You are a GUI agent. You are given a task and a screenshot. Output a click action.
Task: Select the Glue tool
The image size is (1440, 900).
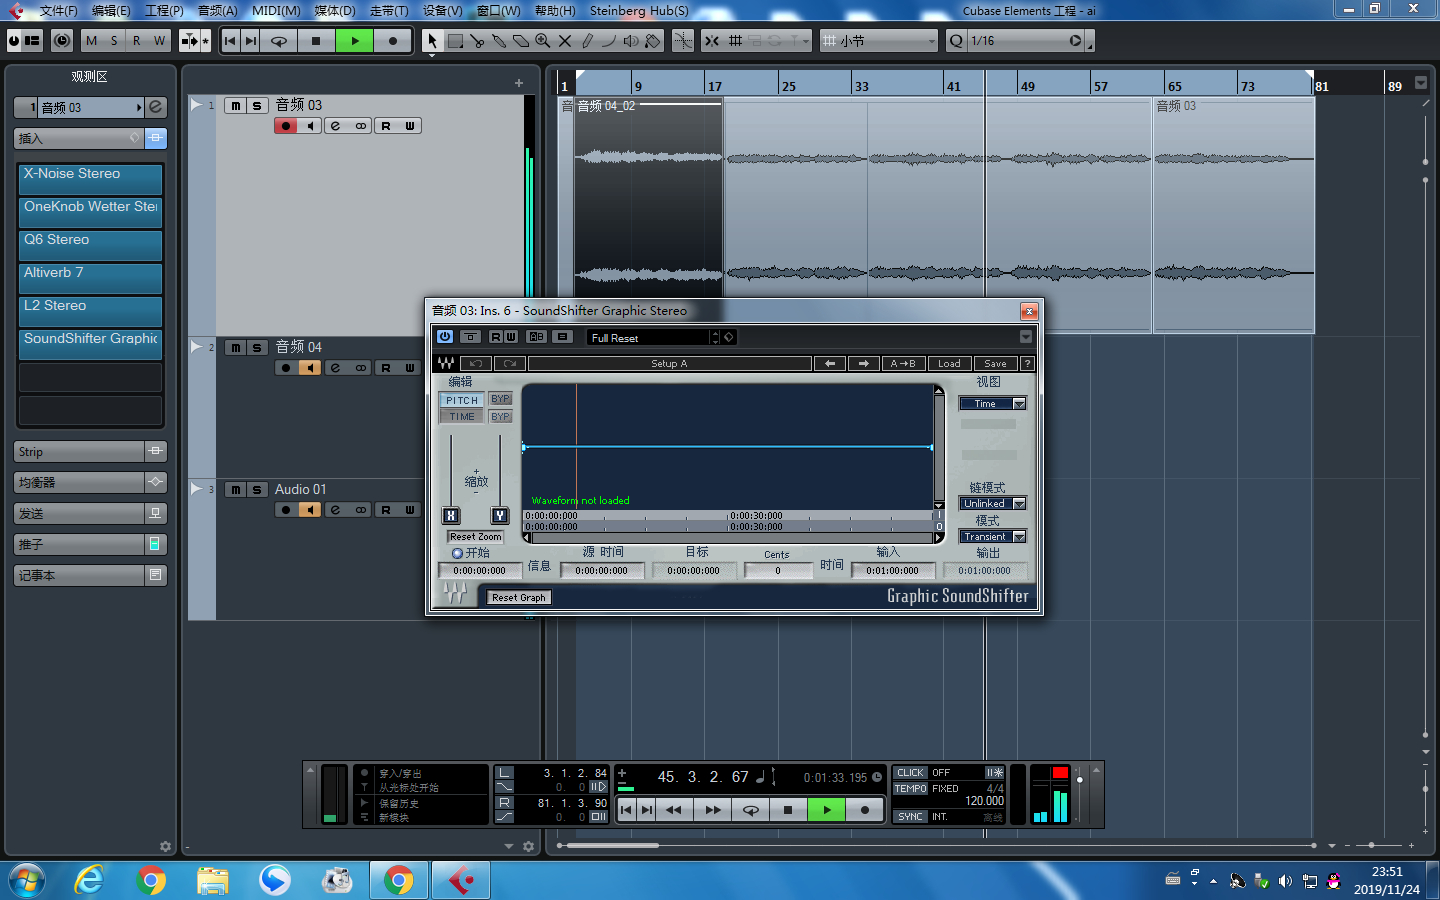(499, 41)
